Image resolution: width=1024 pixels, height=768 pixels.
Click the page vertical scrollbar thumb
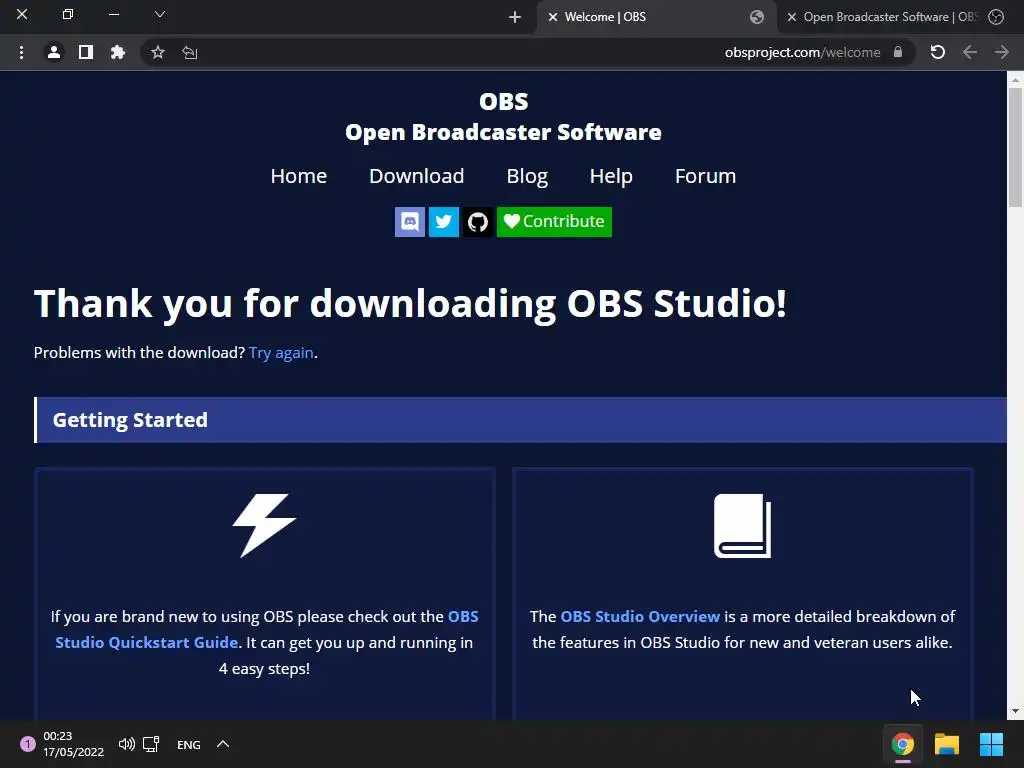point(1015,147)
